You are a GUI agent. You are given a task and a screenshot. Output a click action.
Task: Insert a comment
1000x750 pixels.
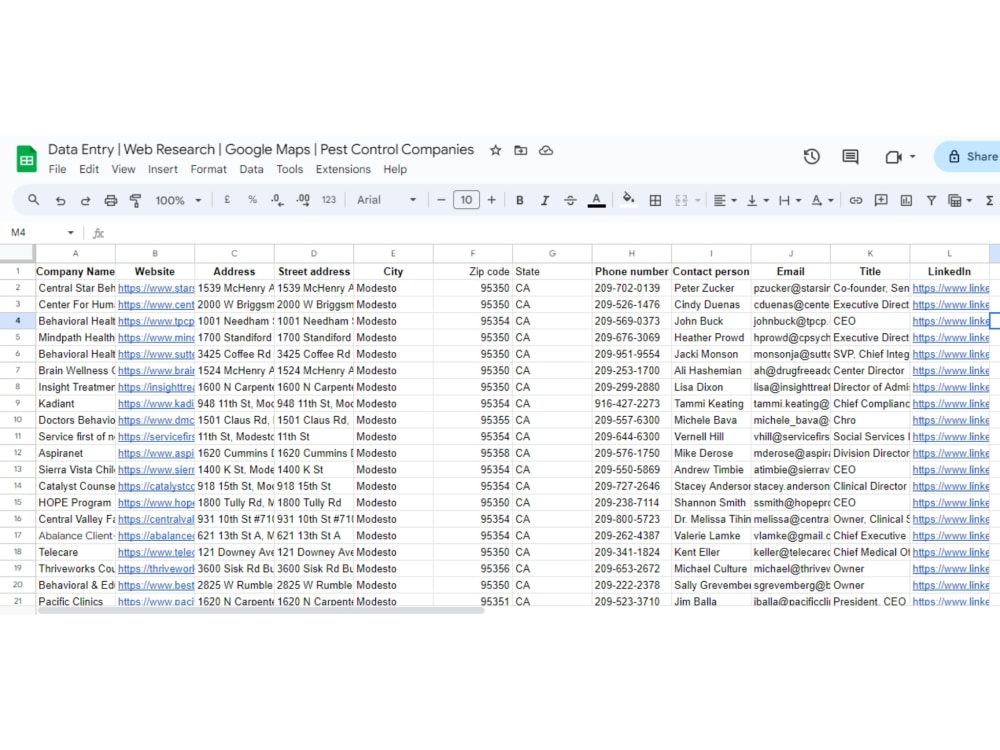click(x=881, y=200)
